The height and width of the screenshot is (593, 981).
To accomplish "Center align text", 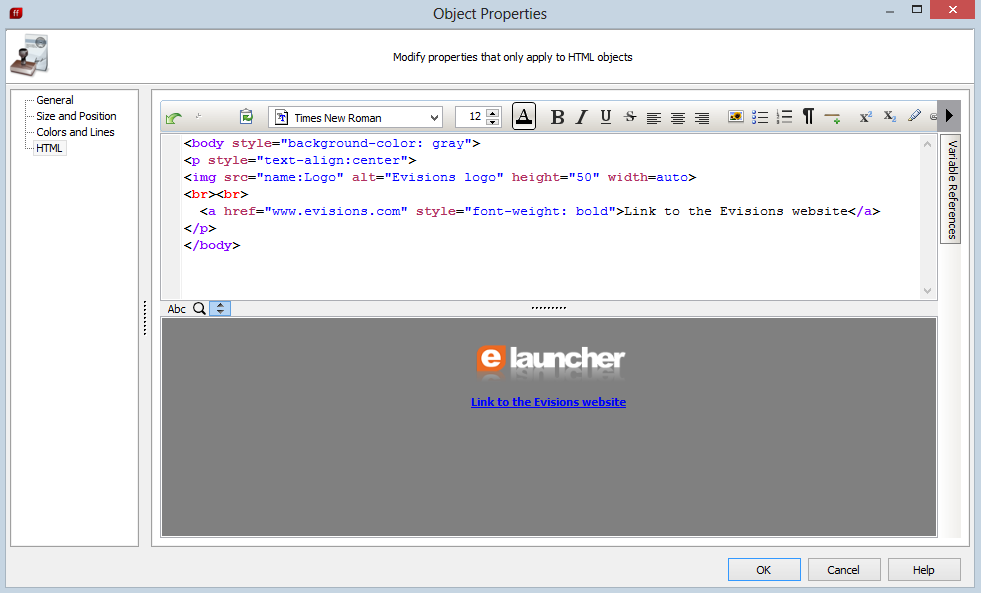I will tap(678, 118).
